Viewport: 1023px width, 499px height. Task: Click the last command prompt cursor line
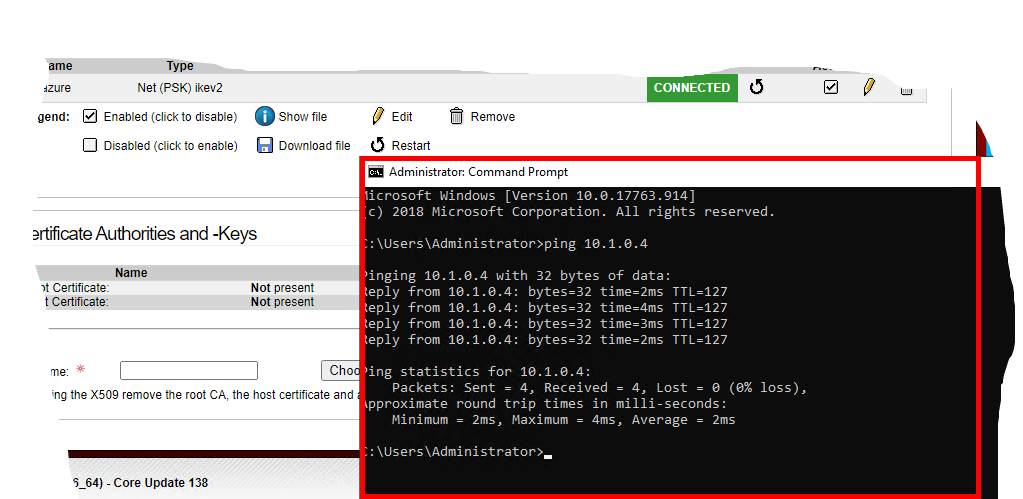coord(457,452)
